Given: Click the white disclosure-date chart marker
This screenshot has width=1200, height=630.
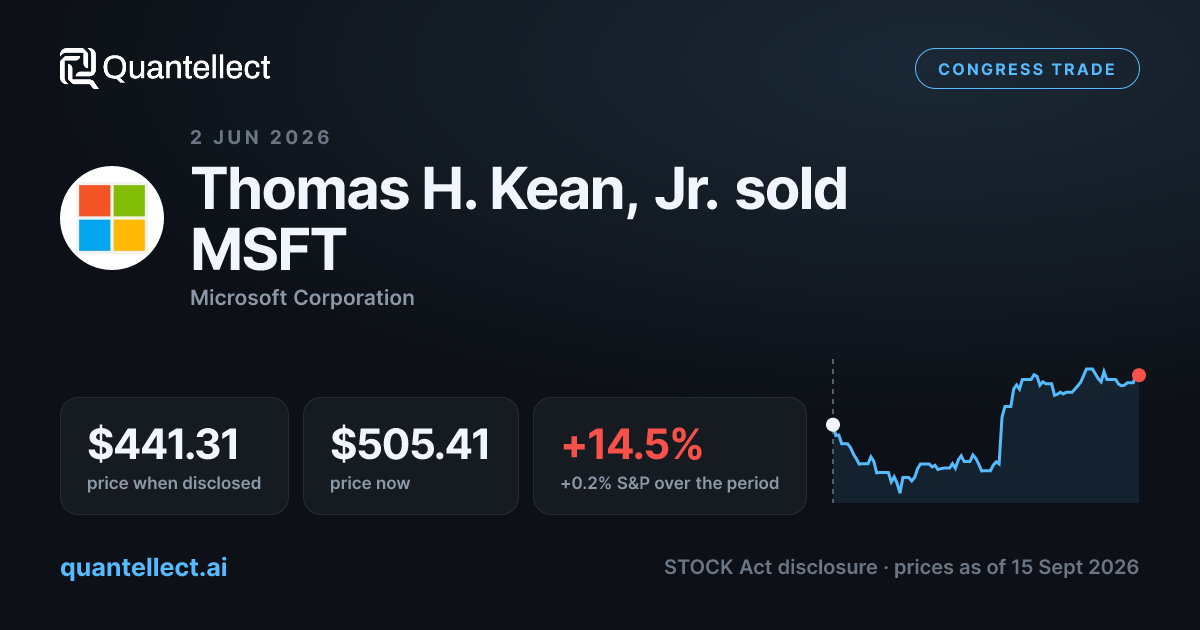Looking at the screenshot, I should (x=833, y=425).
